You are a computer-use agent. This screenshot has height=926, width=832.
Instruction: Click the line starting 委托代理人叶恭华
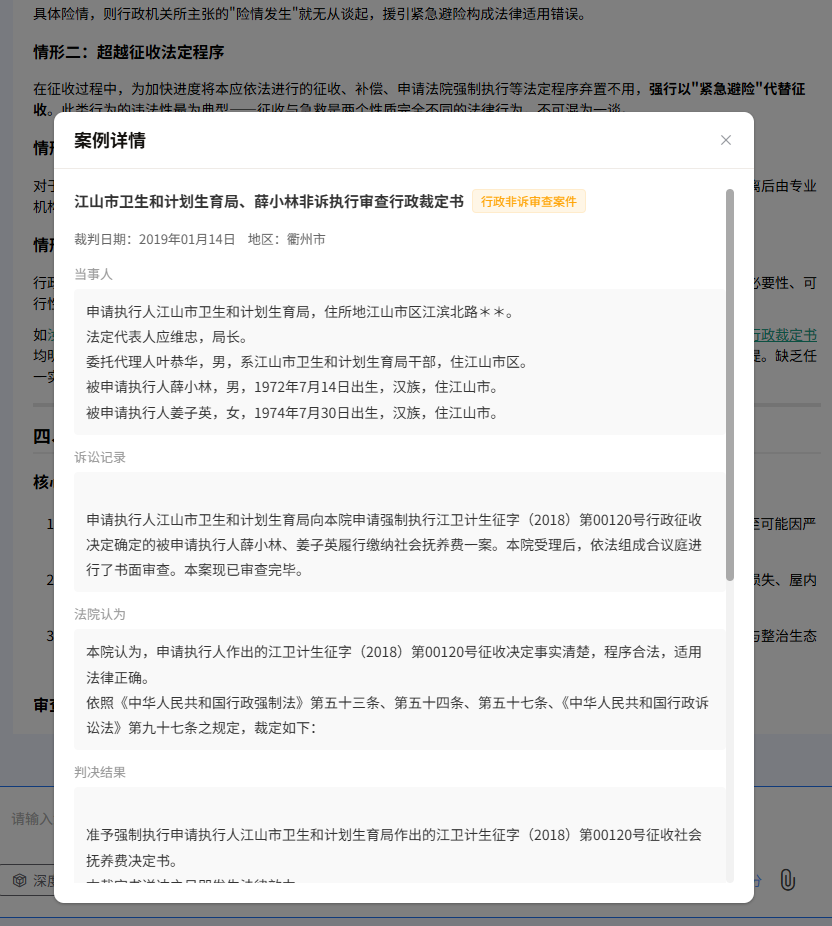(309, 362)
